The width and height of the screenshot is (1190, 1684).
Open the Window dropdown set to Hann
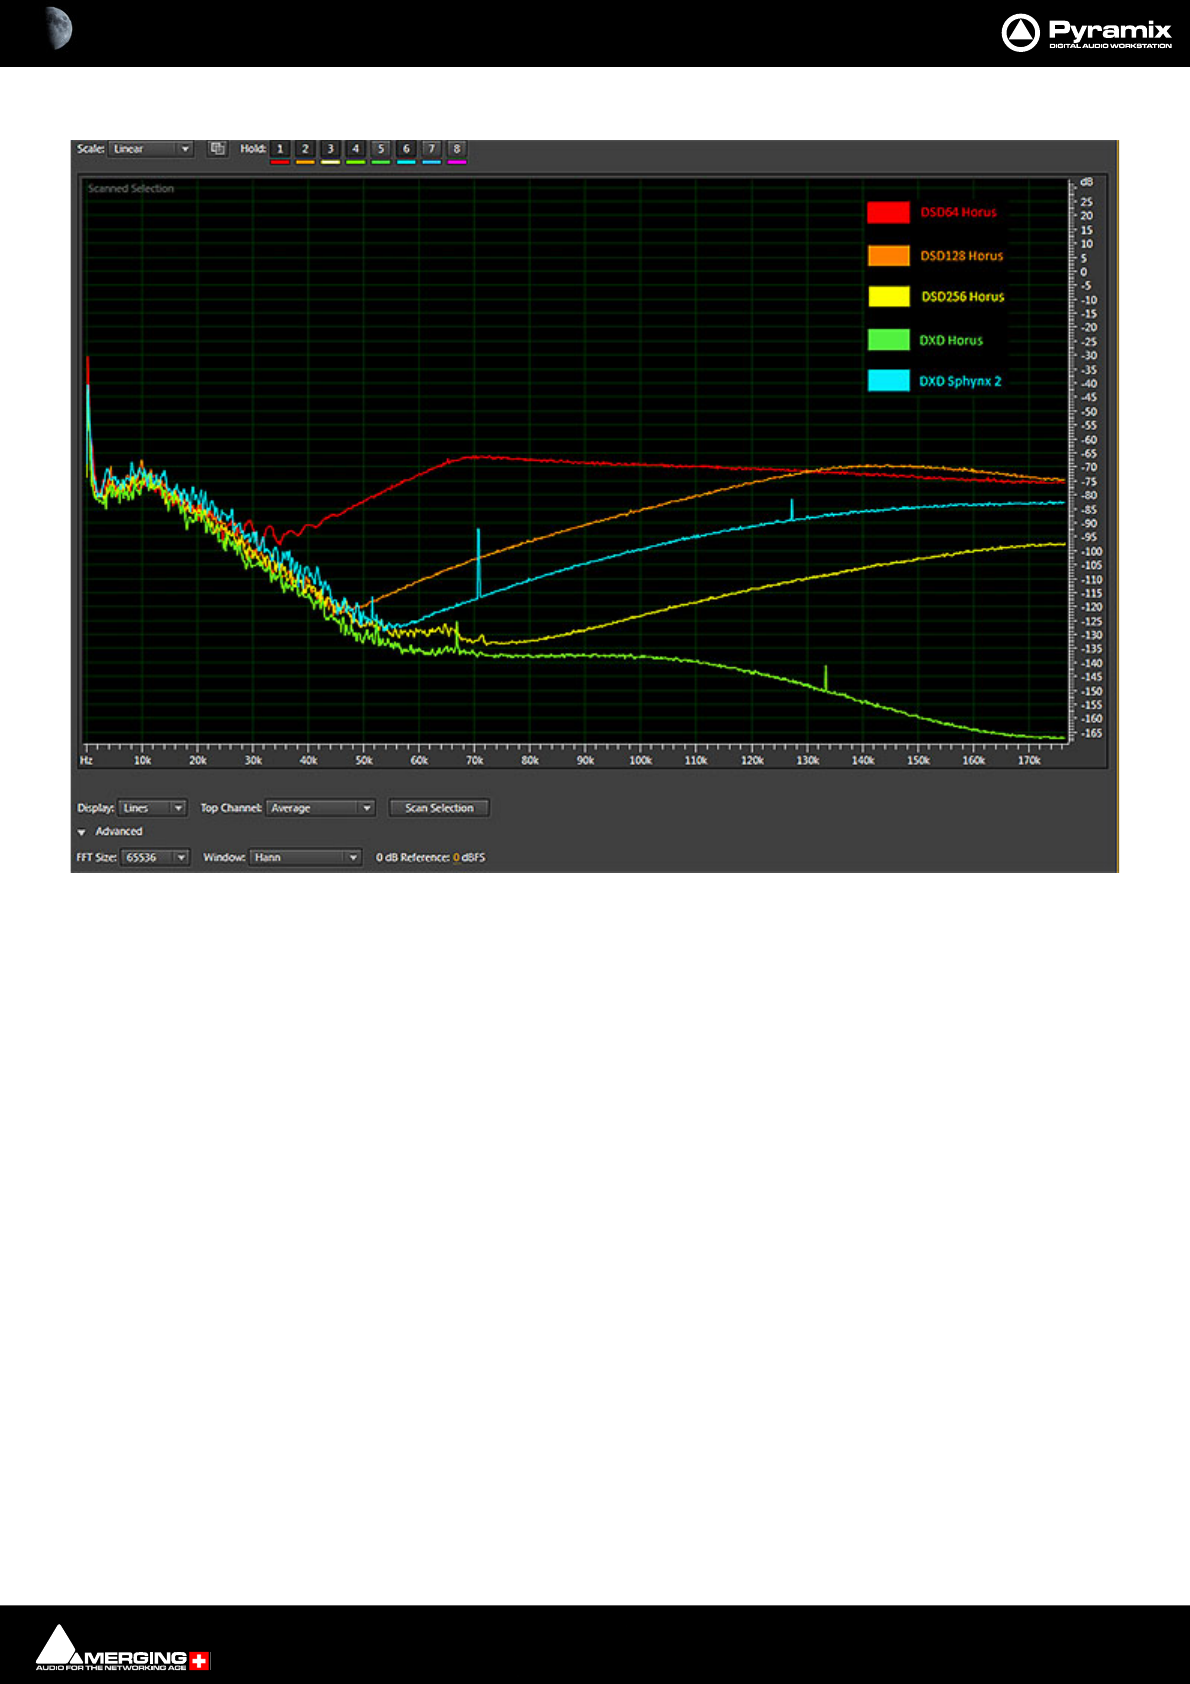tap(305, 857)
